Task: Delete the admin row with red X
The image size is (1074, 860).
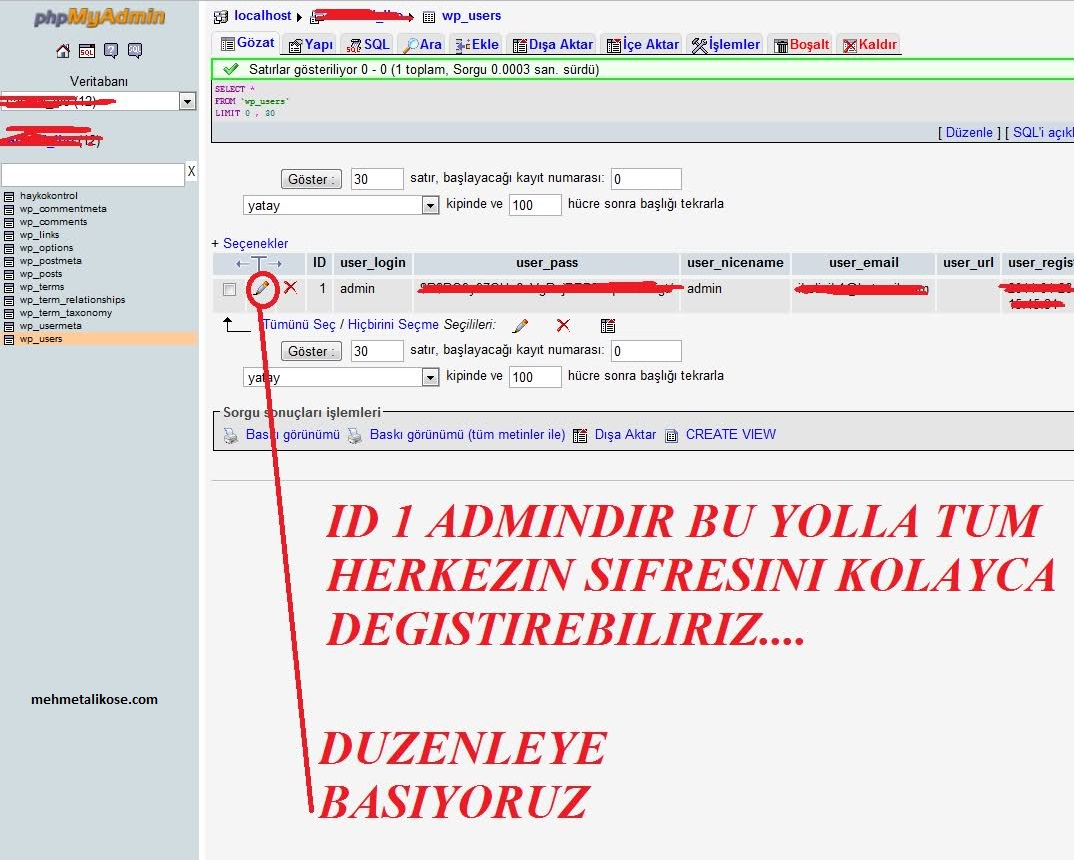Action: pyautogui.click(x=290, y=288)
